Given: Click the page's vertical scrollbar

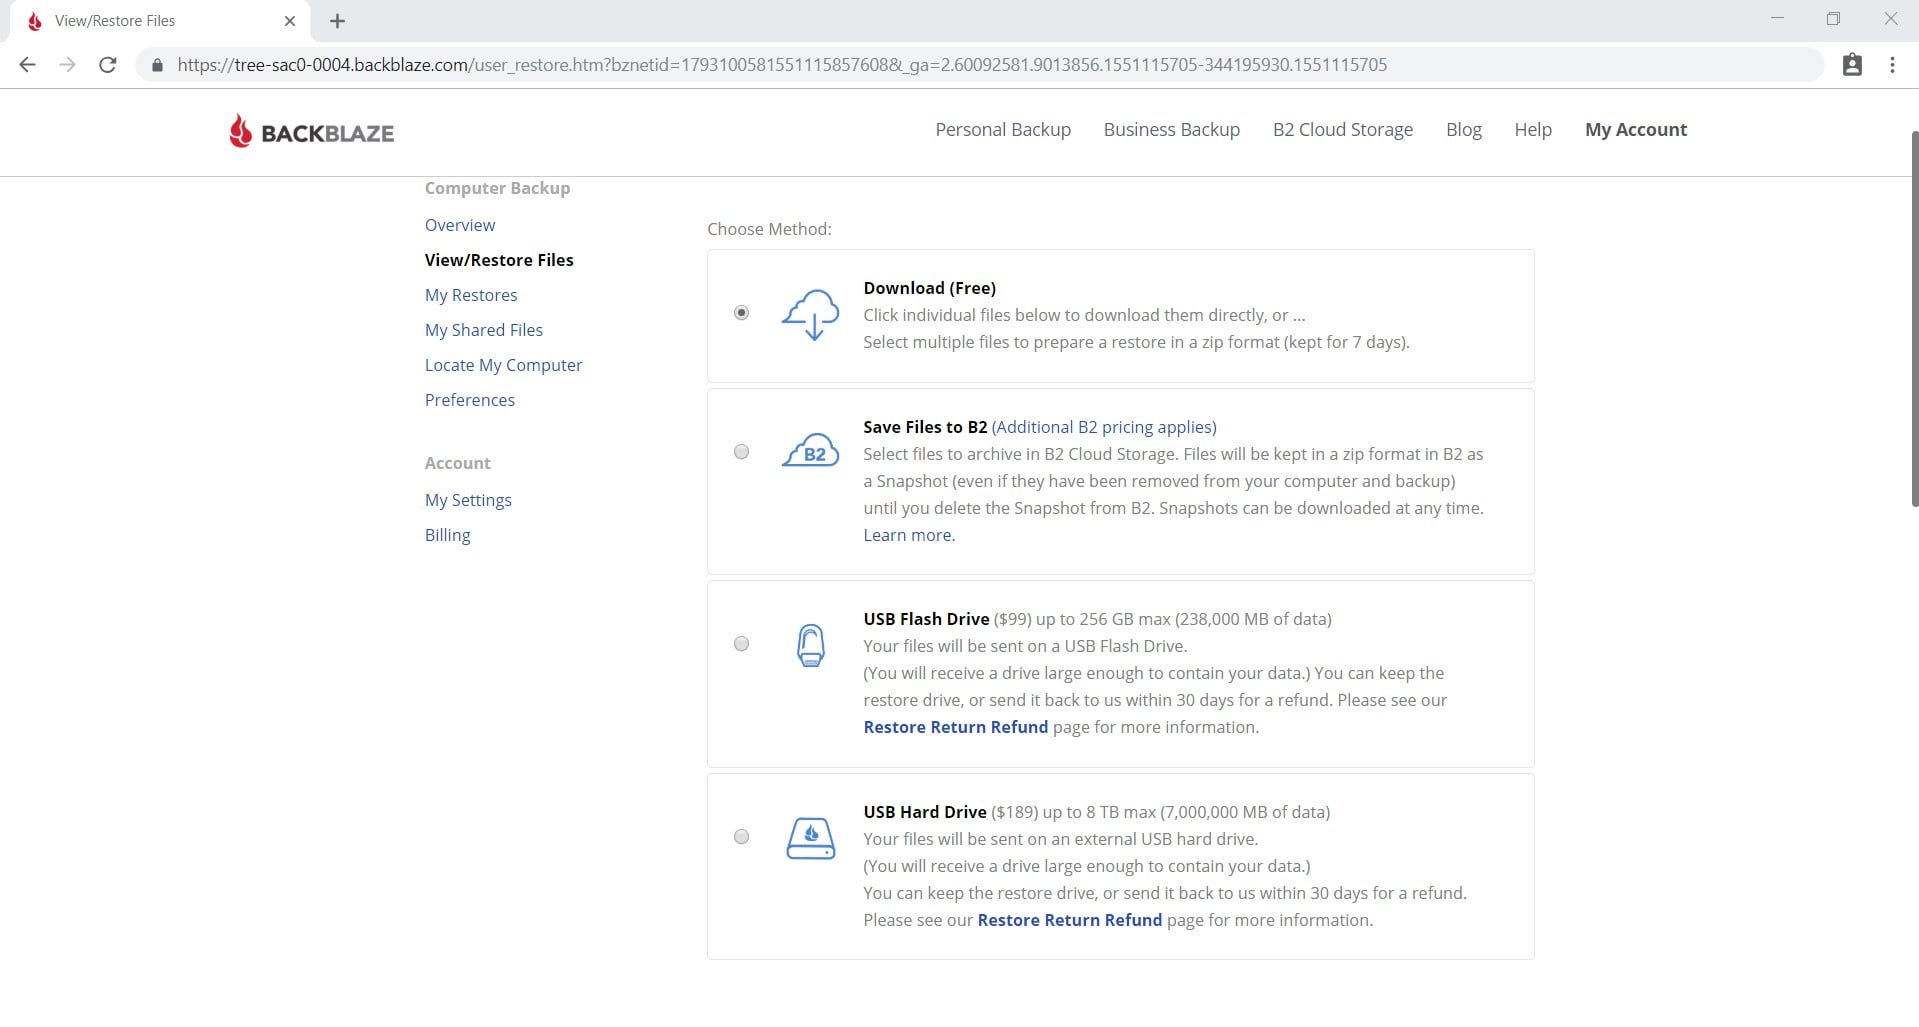Looking at the screenshot, I should 1913,320.
